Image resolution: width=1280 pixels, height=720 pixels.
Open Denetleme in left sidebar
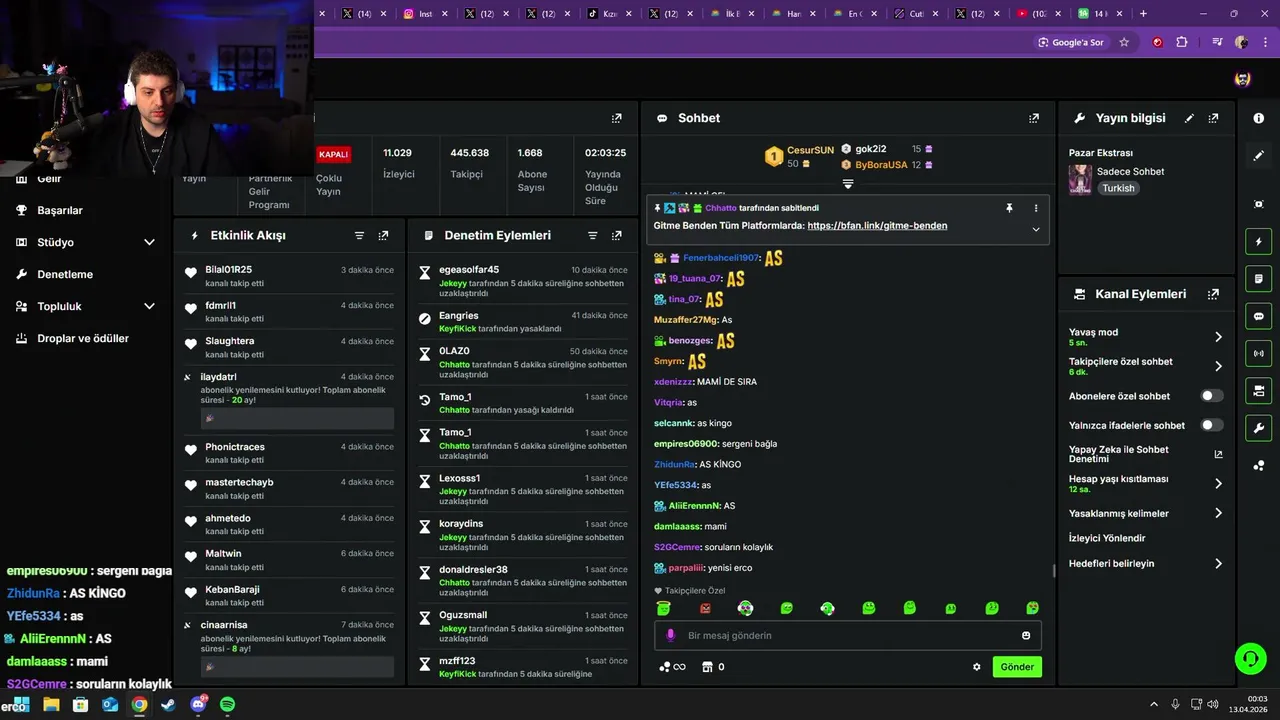65,274
